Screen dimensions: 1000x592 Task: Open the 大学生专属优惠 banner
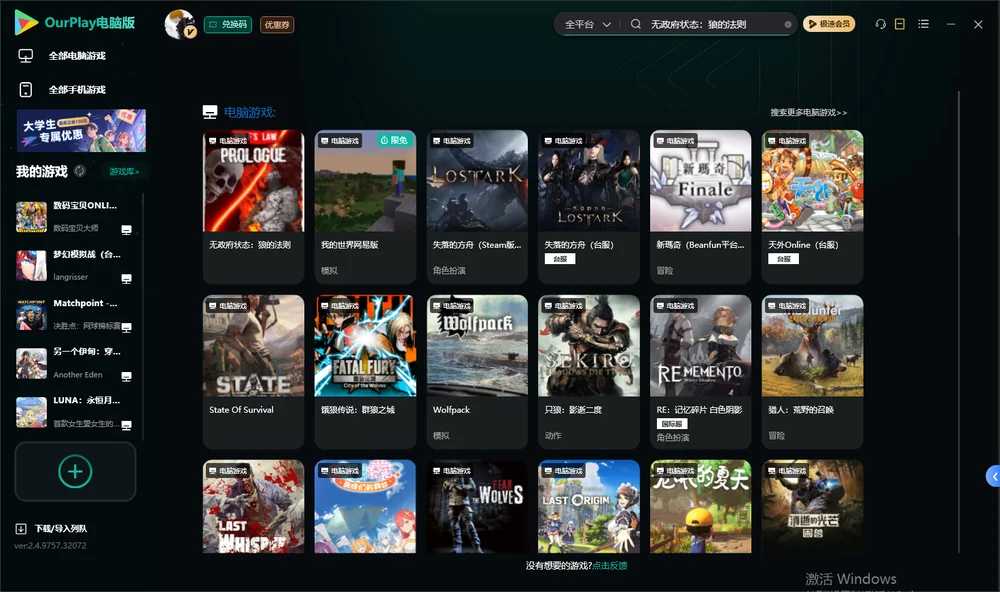81,130
